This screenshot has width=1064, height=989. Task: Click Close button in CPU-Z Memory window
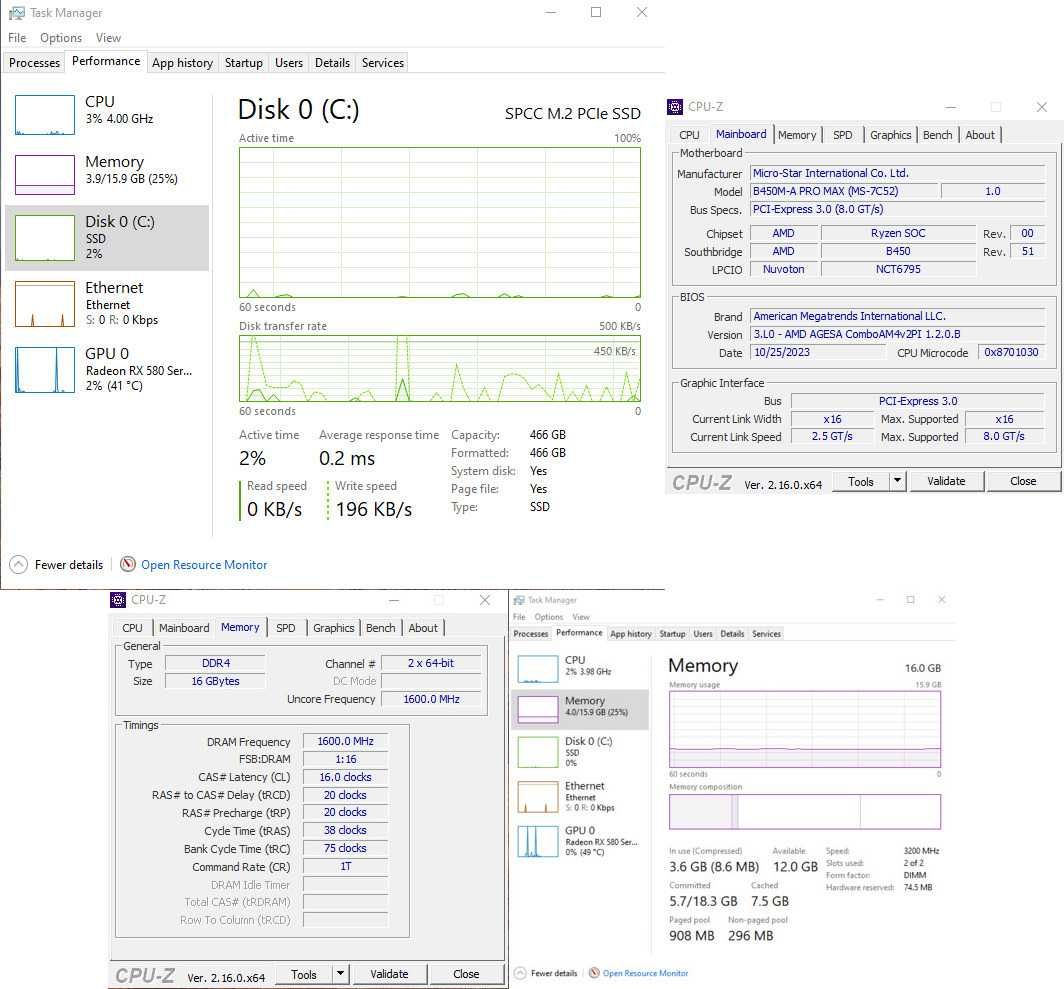tap(466, 974)
